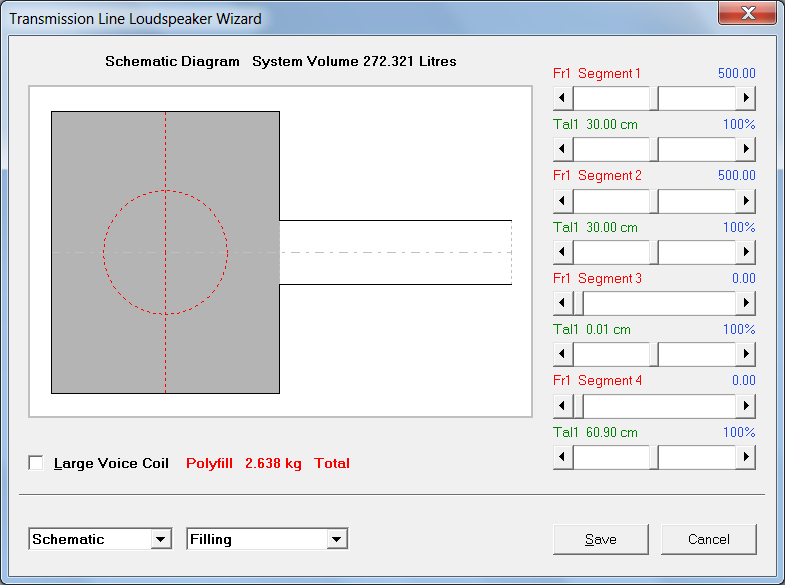Click the Save button

pyautogui.click(x=601, y=539)
